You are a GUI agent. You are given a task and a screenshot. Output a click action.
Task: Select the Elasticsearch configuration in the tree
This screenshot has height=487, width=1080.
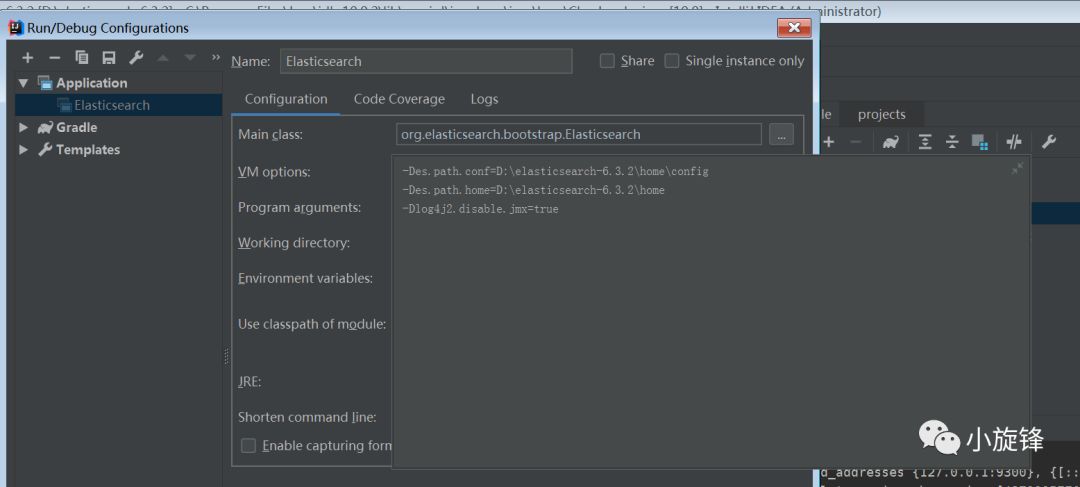[112, 105]
